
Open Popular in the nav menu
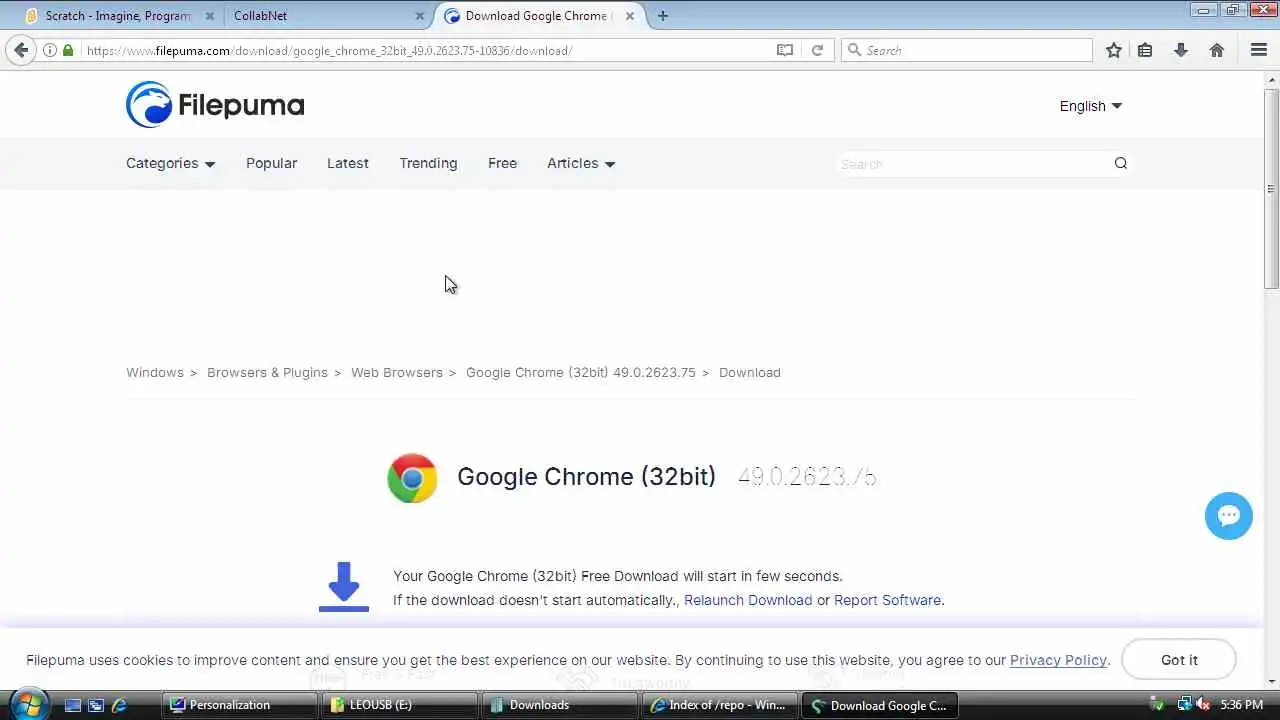[x=272, y=163]
